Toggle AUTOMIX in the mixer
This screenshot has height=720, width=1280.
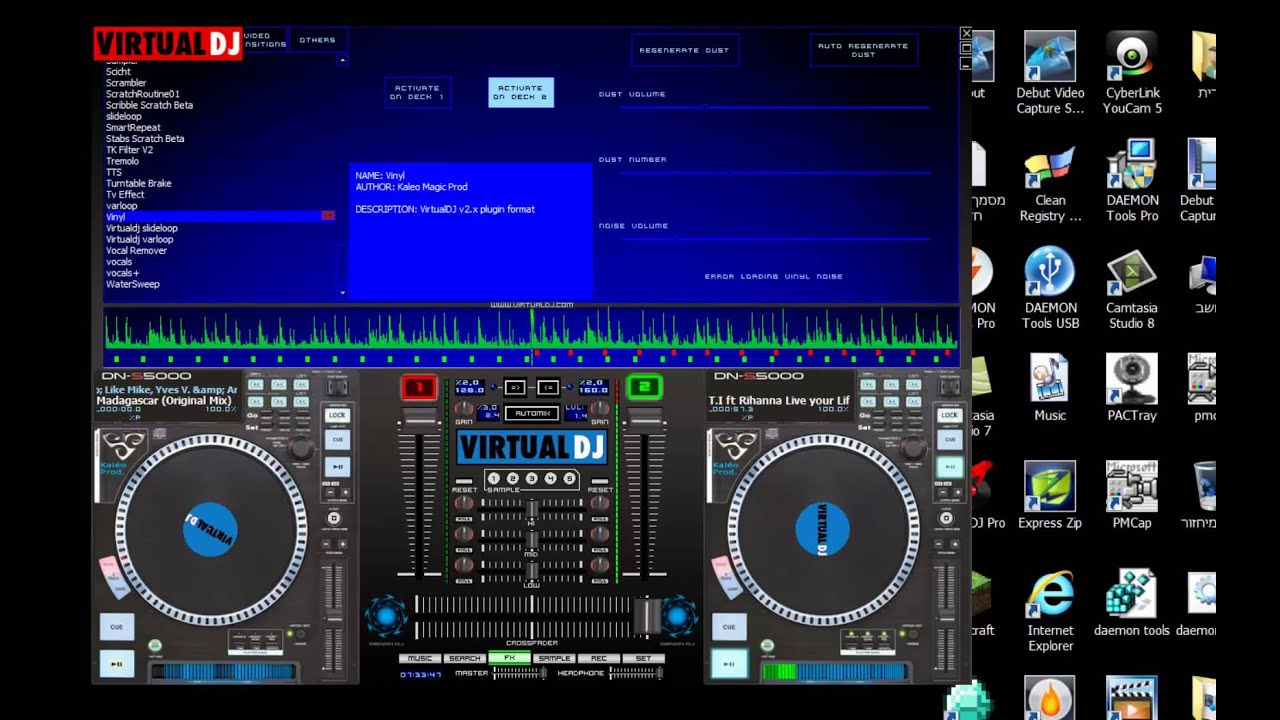coord(531,413)
